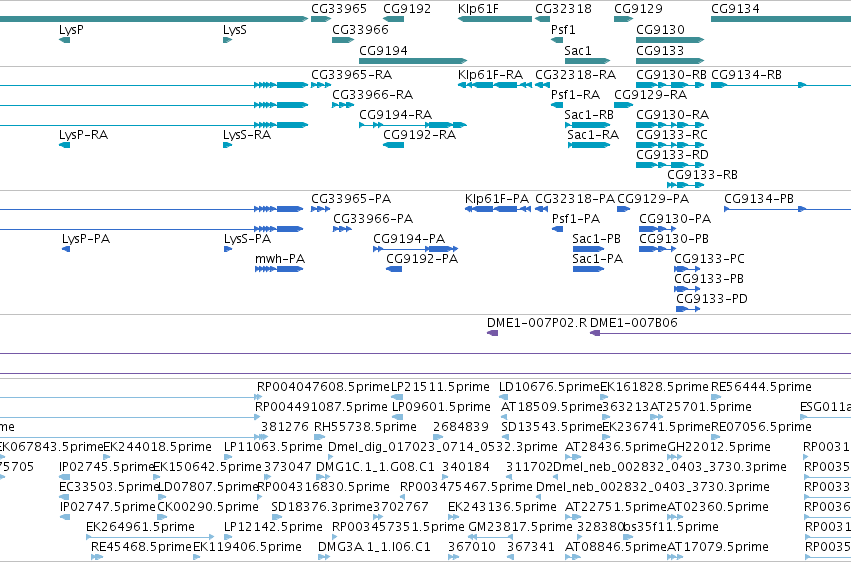Image resolution: width=851 pixels, height=562 pixels.
Task: Select the Klp61F-PA protein label
Action: [497, 199]
